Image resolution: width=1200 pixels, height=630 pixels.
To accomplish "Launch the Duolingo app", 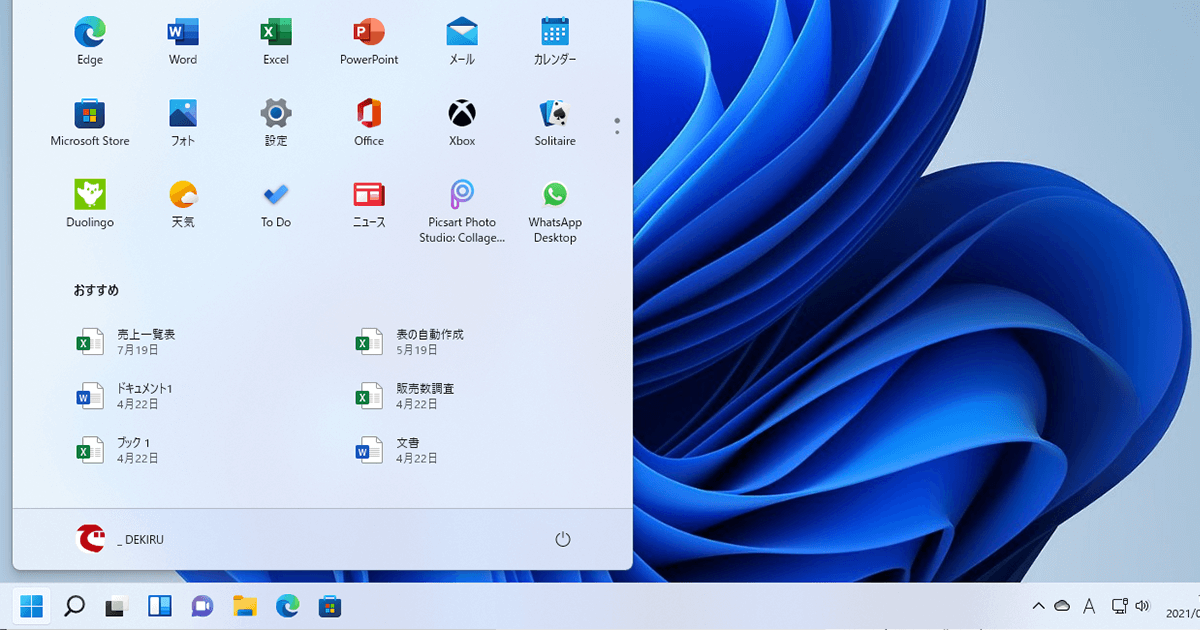I will [x=90, y=204].
